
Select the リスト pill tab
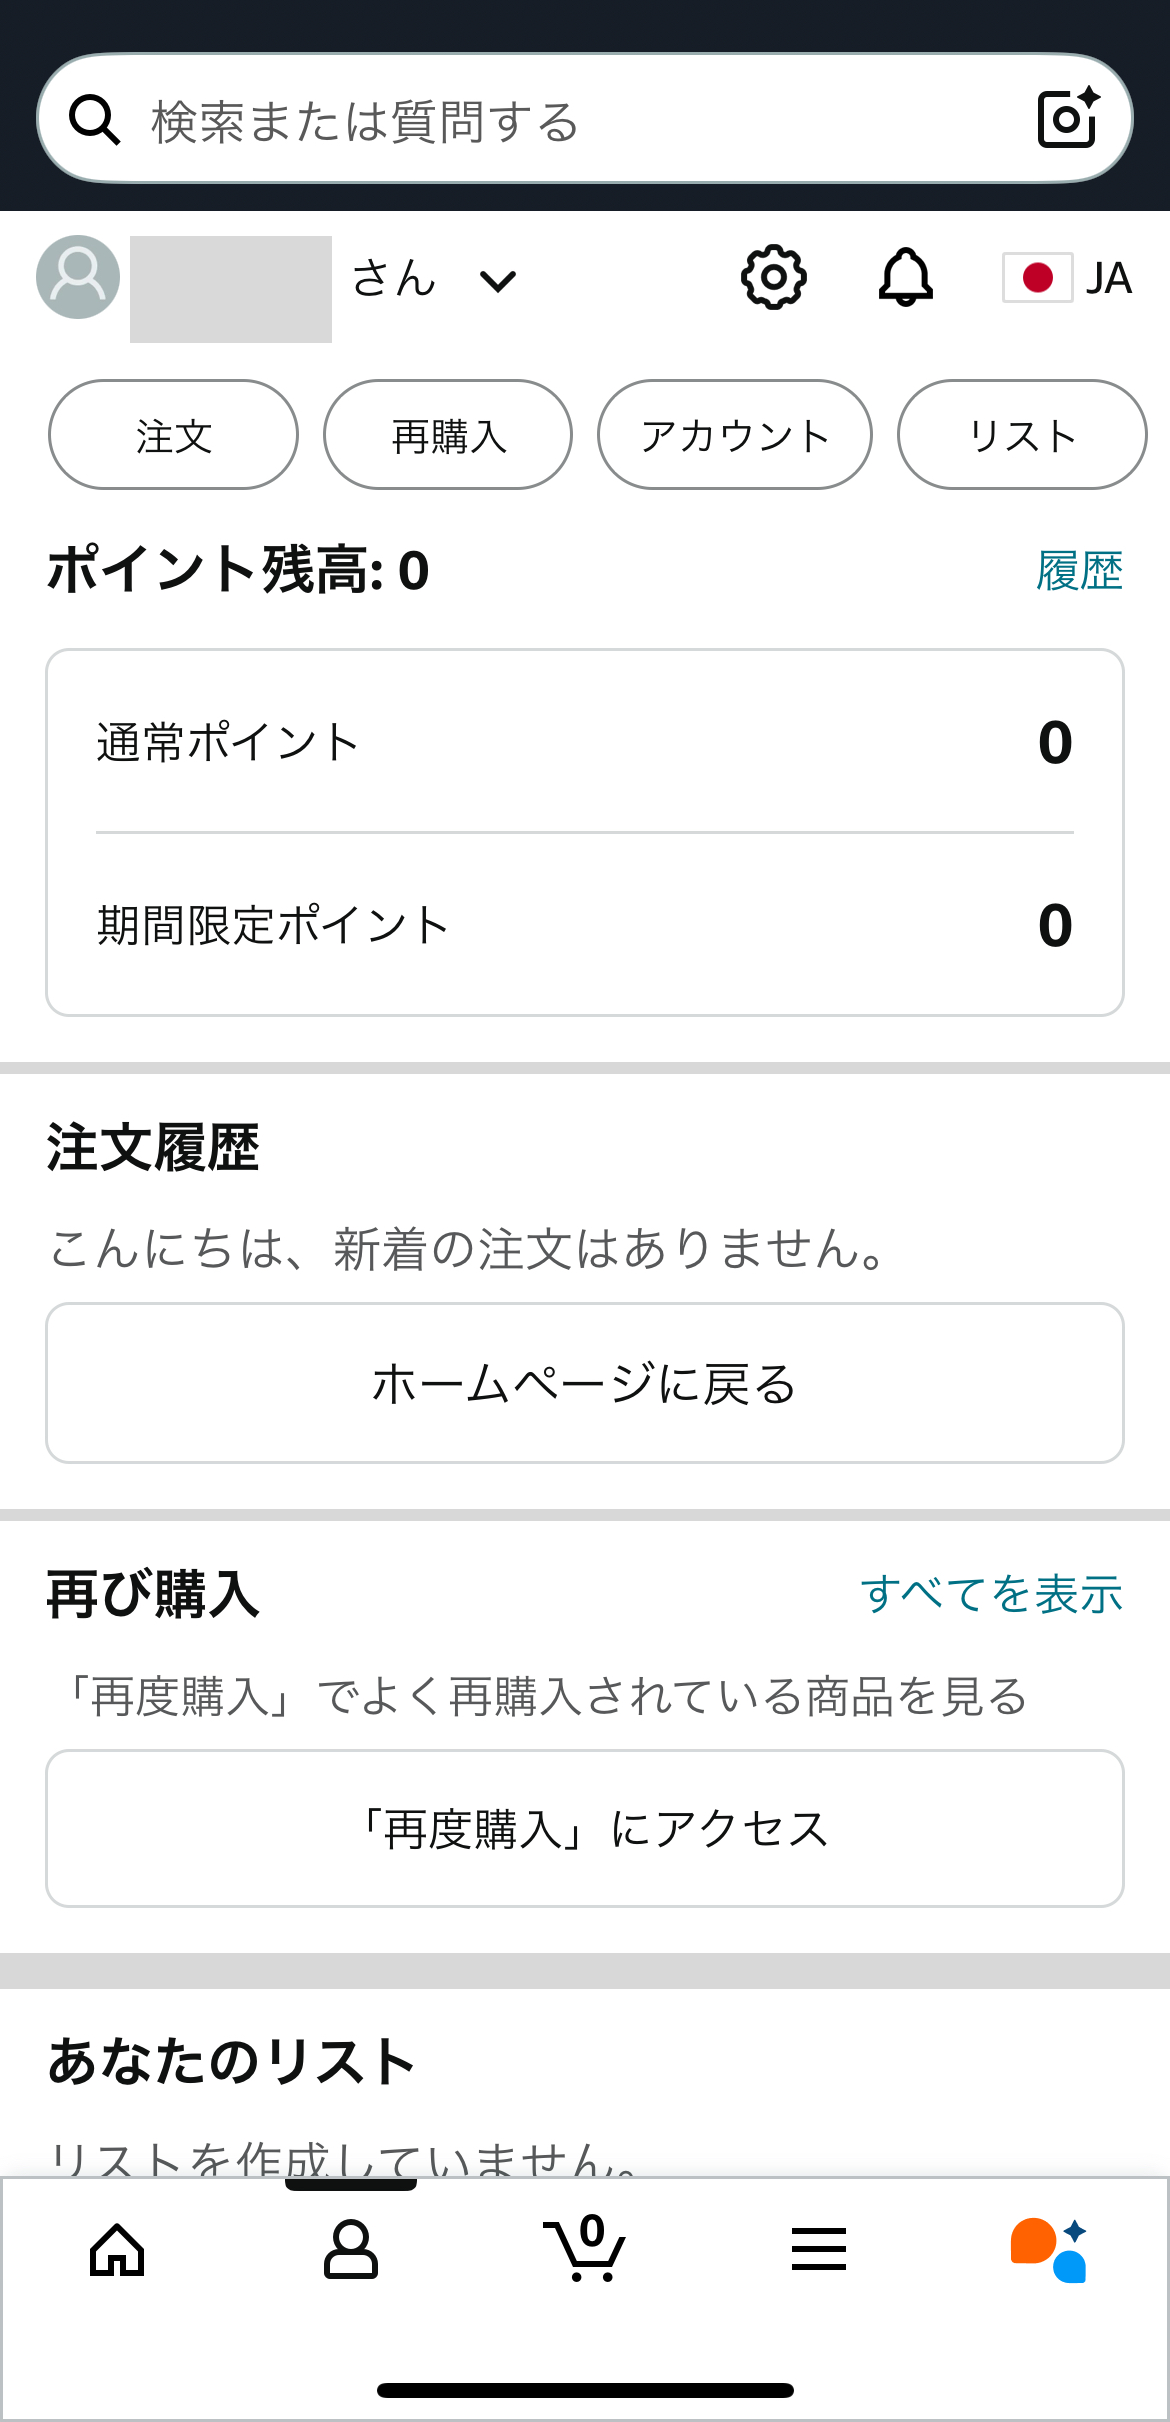click(x=1022, y=435)
